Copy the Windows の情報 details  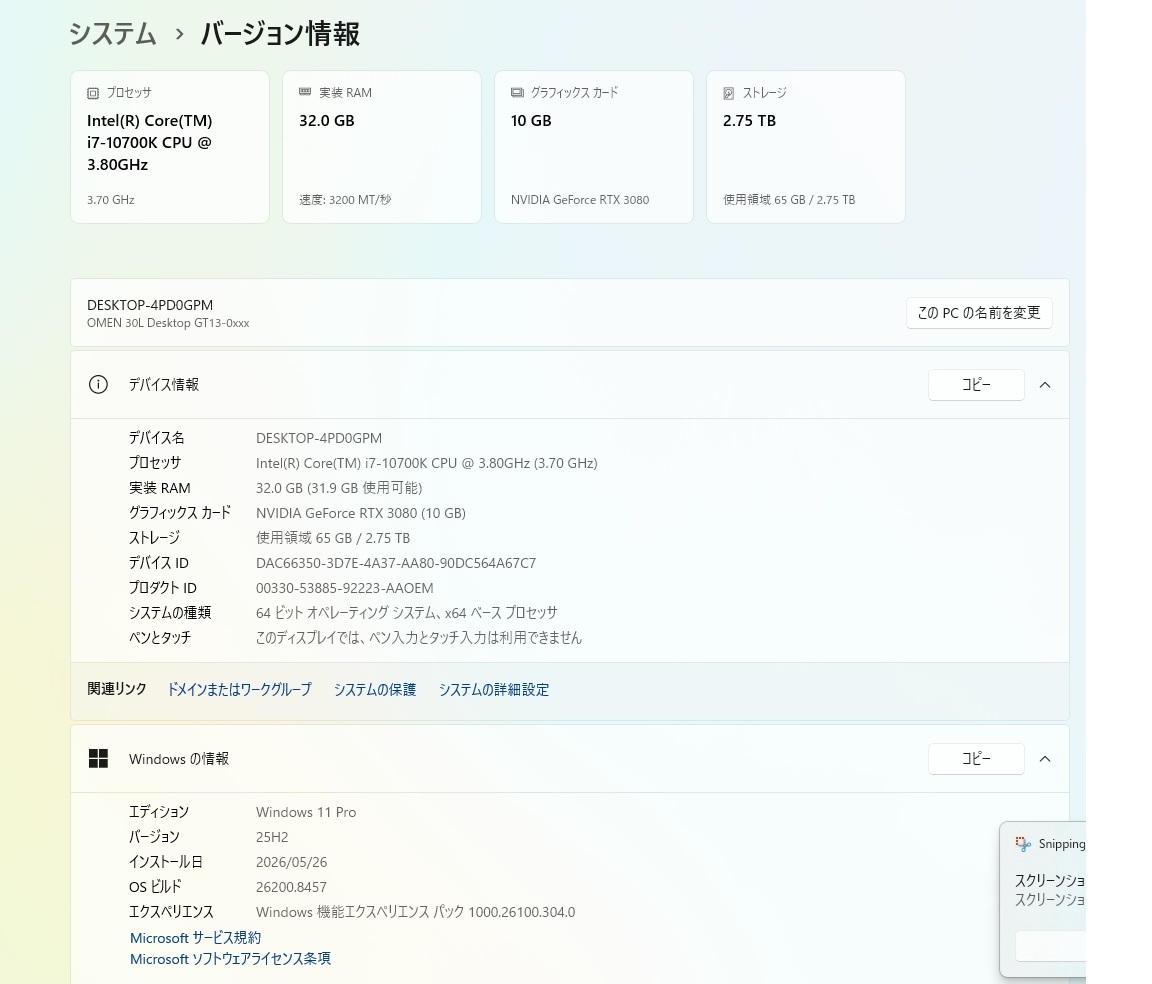976,759
